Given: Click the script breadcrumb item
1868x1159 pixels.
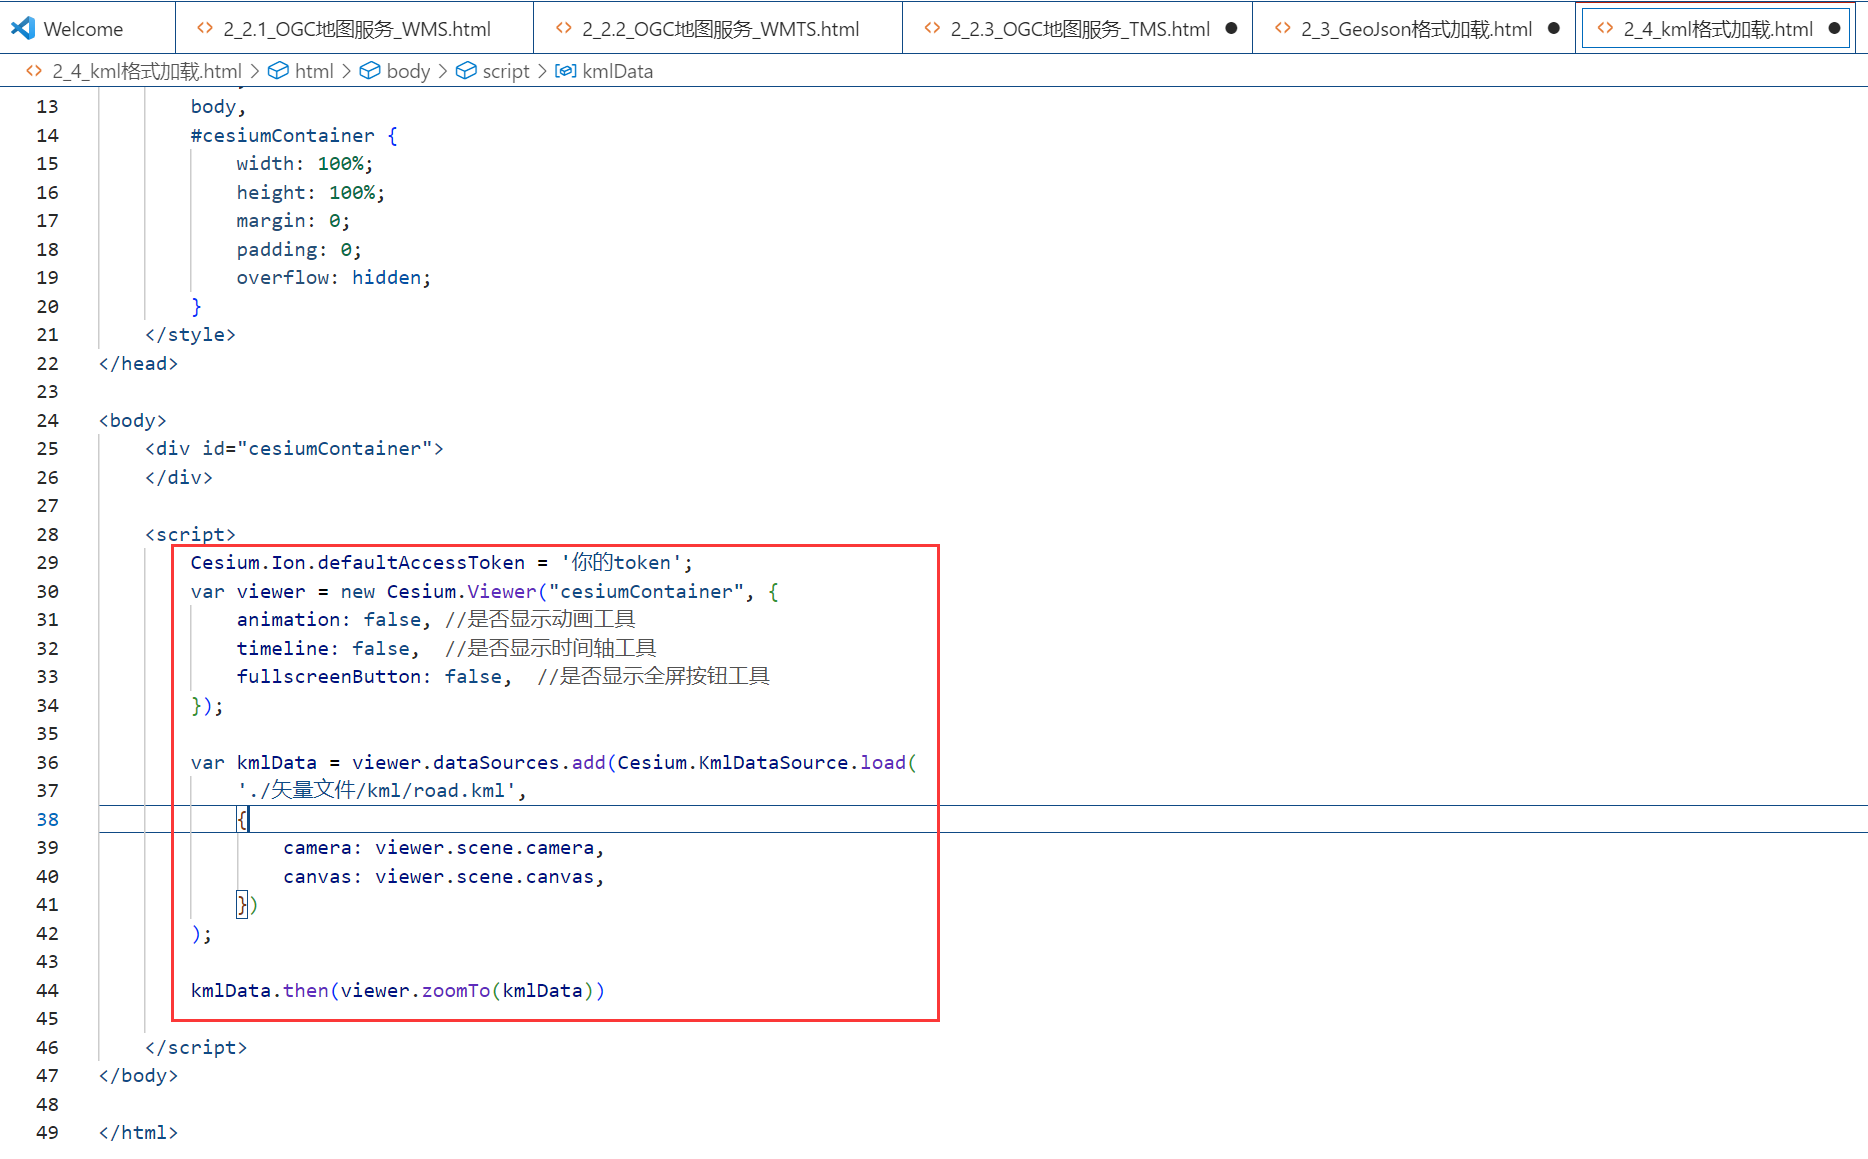Looking at the screenshot, I should coord(506,71).
